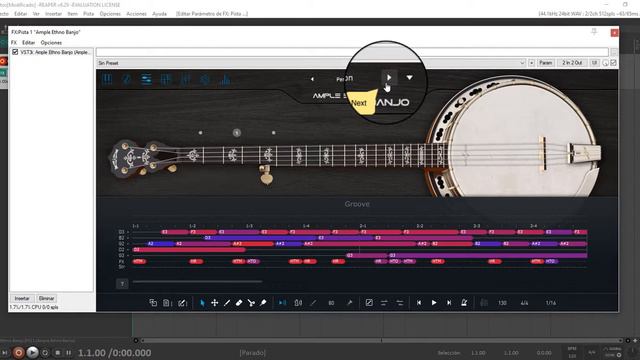Toggle the metronome icon in riffer toolbar
Viewport: 640px width, 360px height.
[x=464, y=302]
